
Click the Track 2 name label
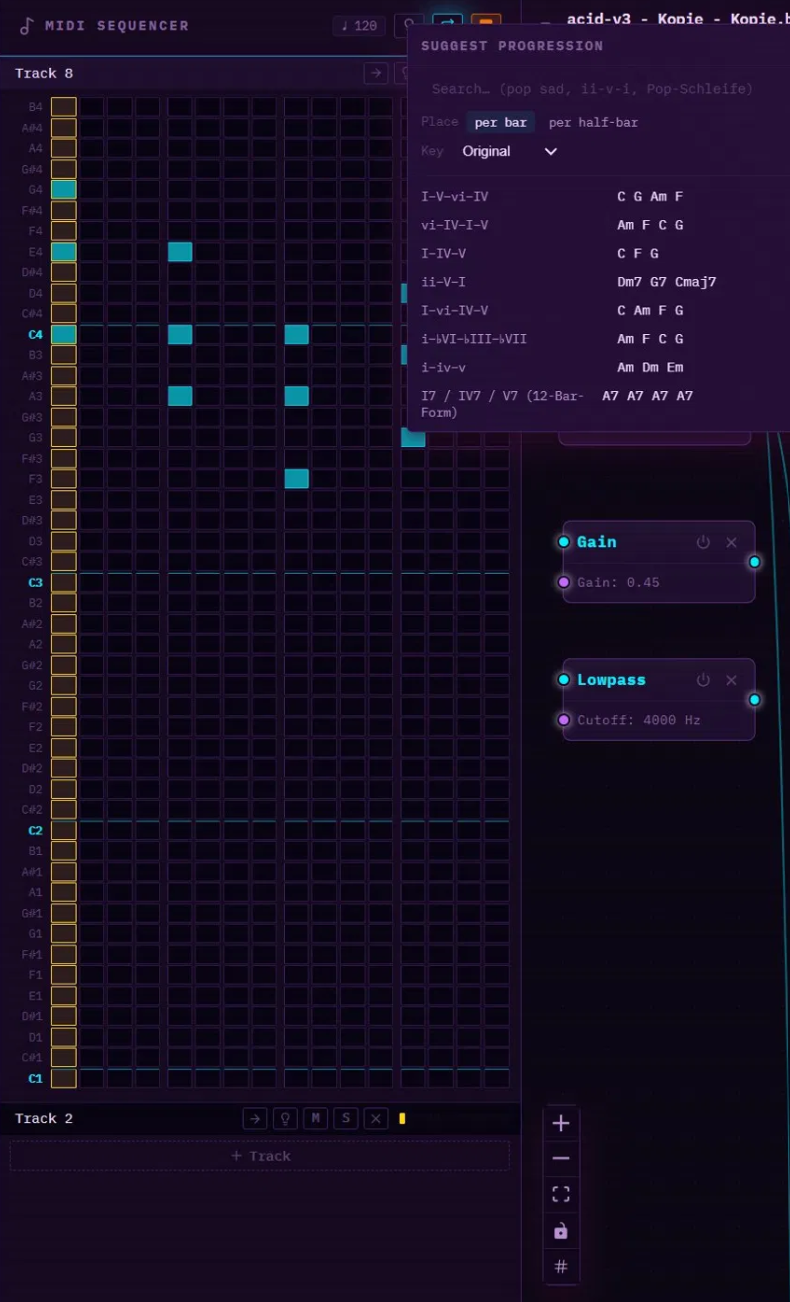click(x=44, y=1118)
